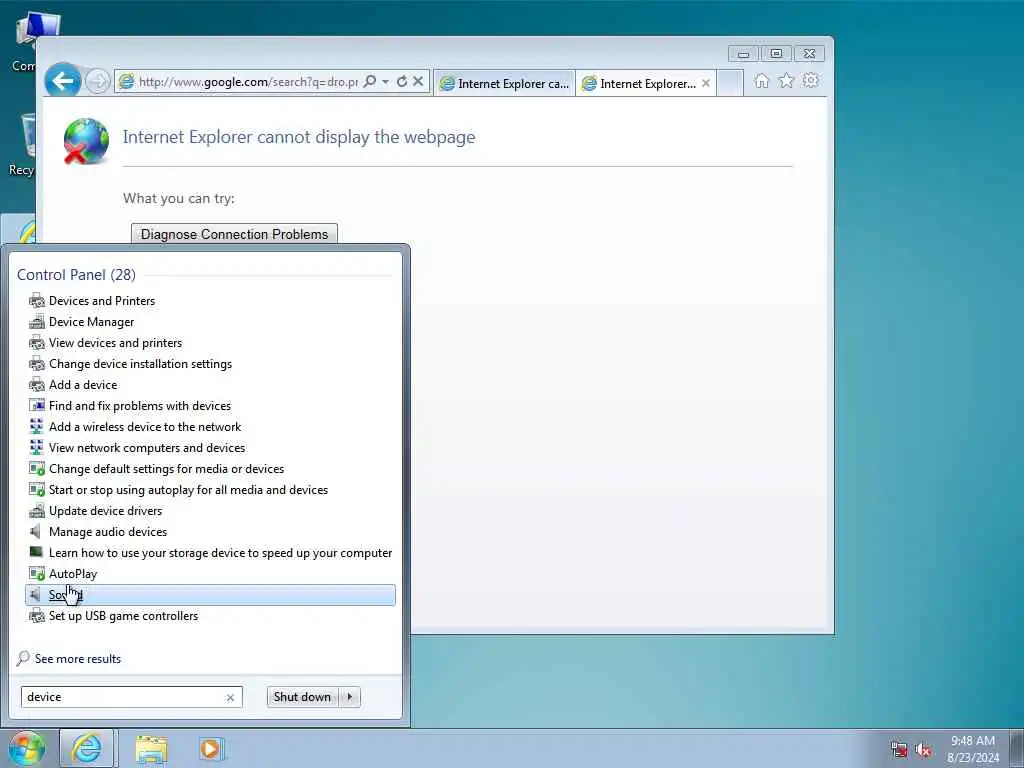Expand the Shut down options arrow
Viewport: 1024px width, 768px height.
350,697
